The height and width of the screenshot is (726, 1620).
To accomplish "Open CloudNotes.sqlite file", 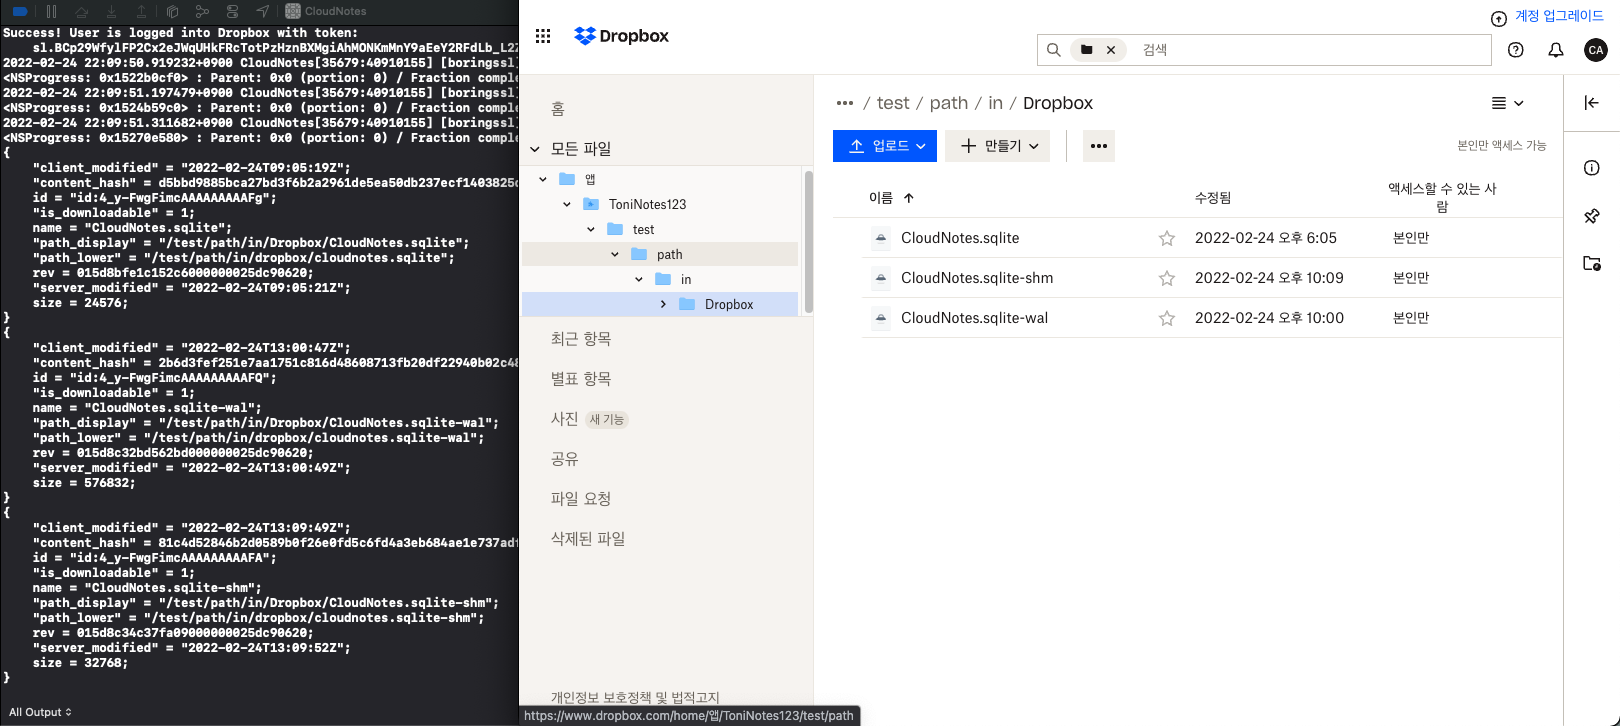I will 960,238.
